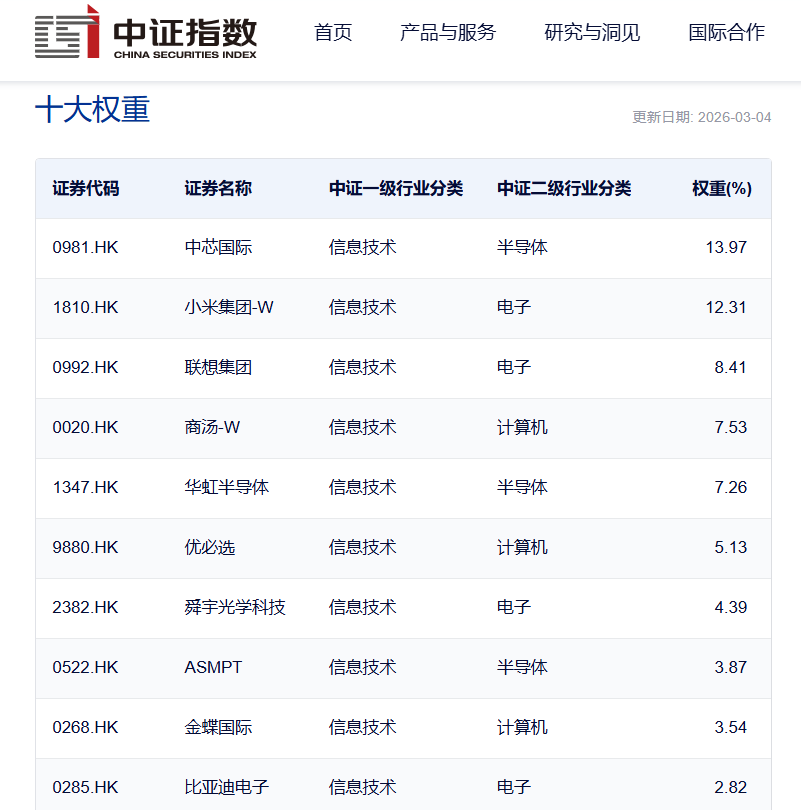Select code 1810.HK cell
The image size is (801, 810).
85,307
